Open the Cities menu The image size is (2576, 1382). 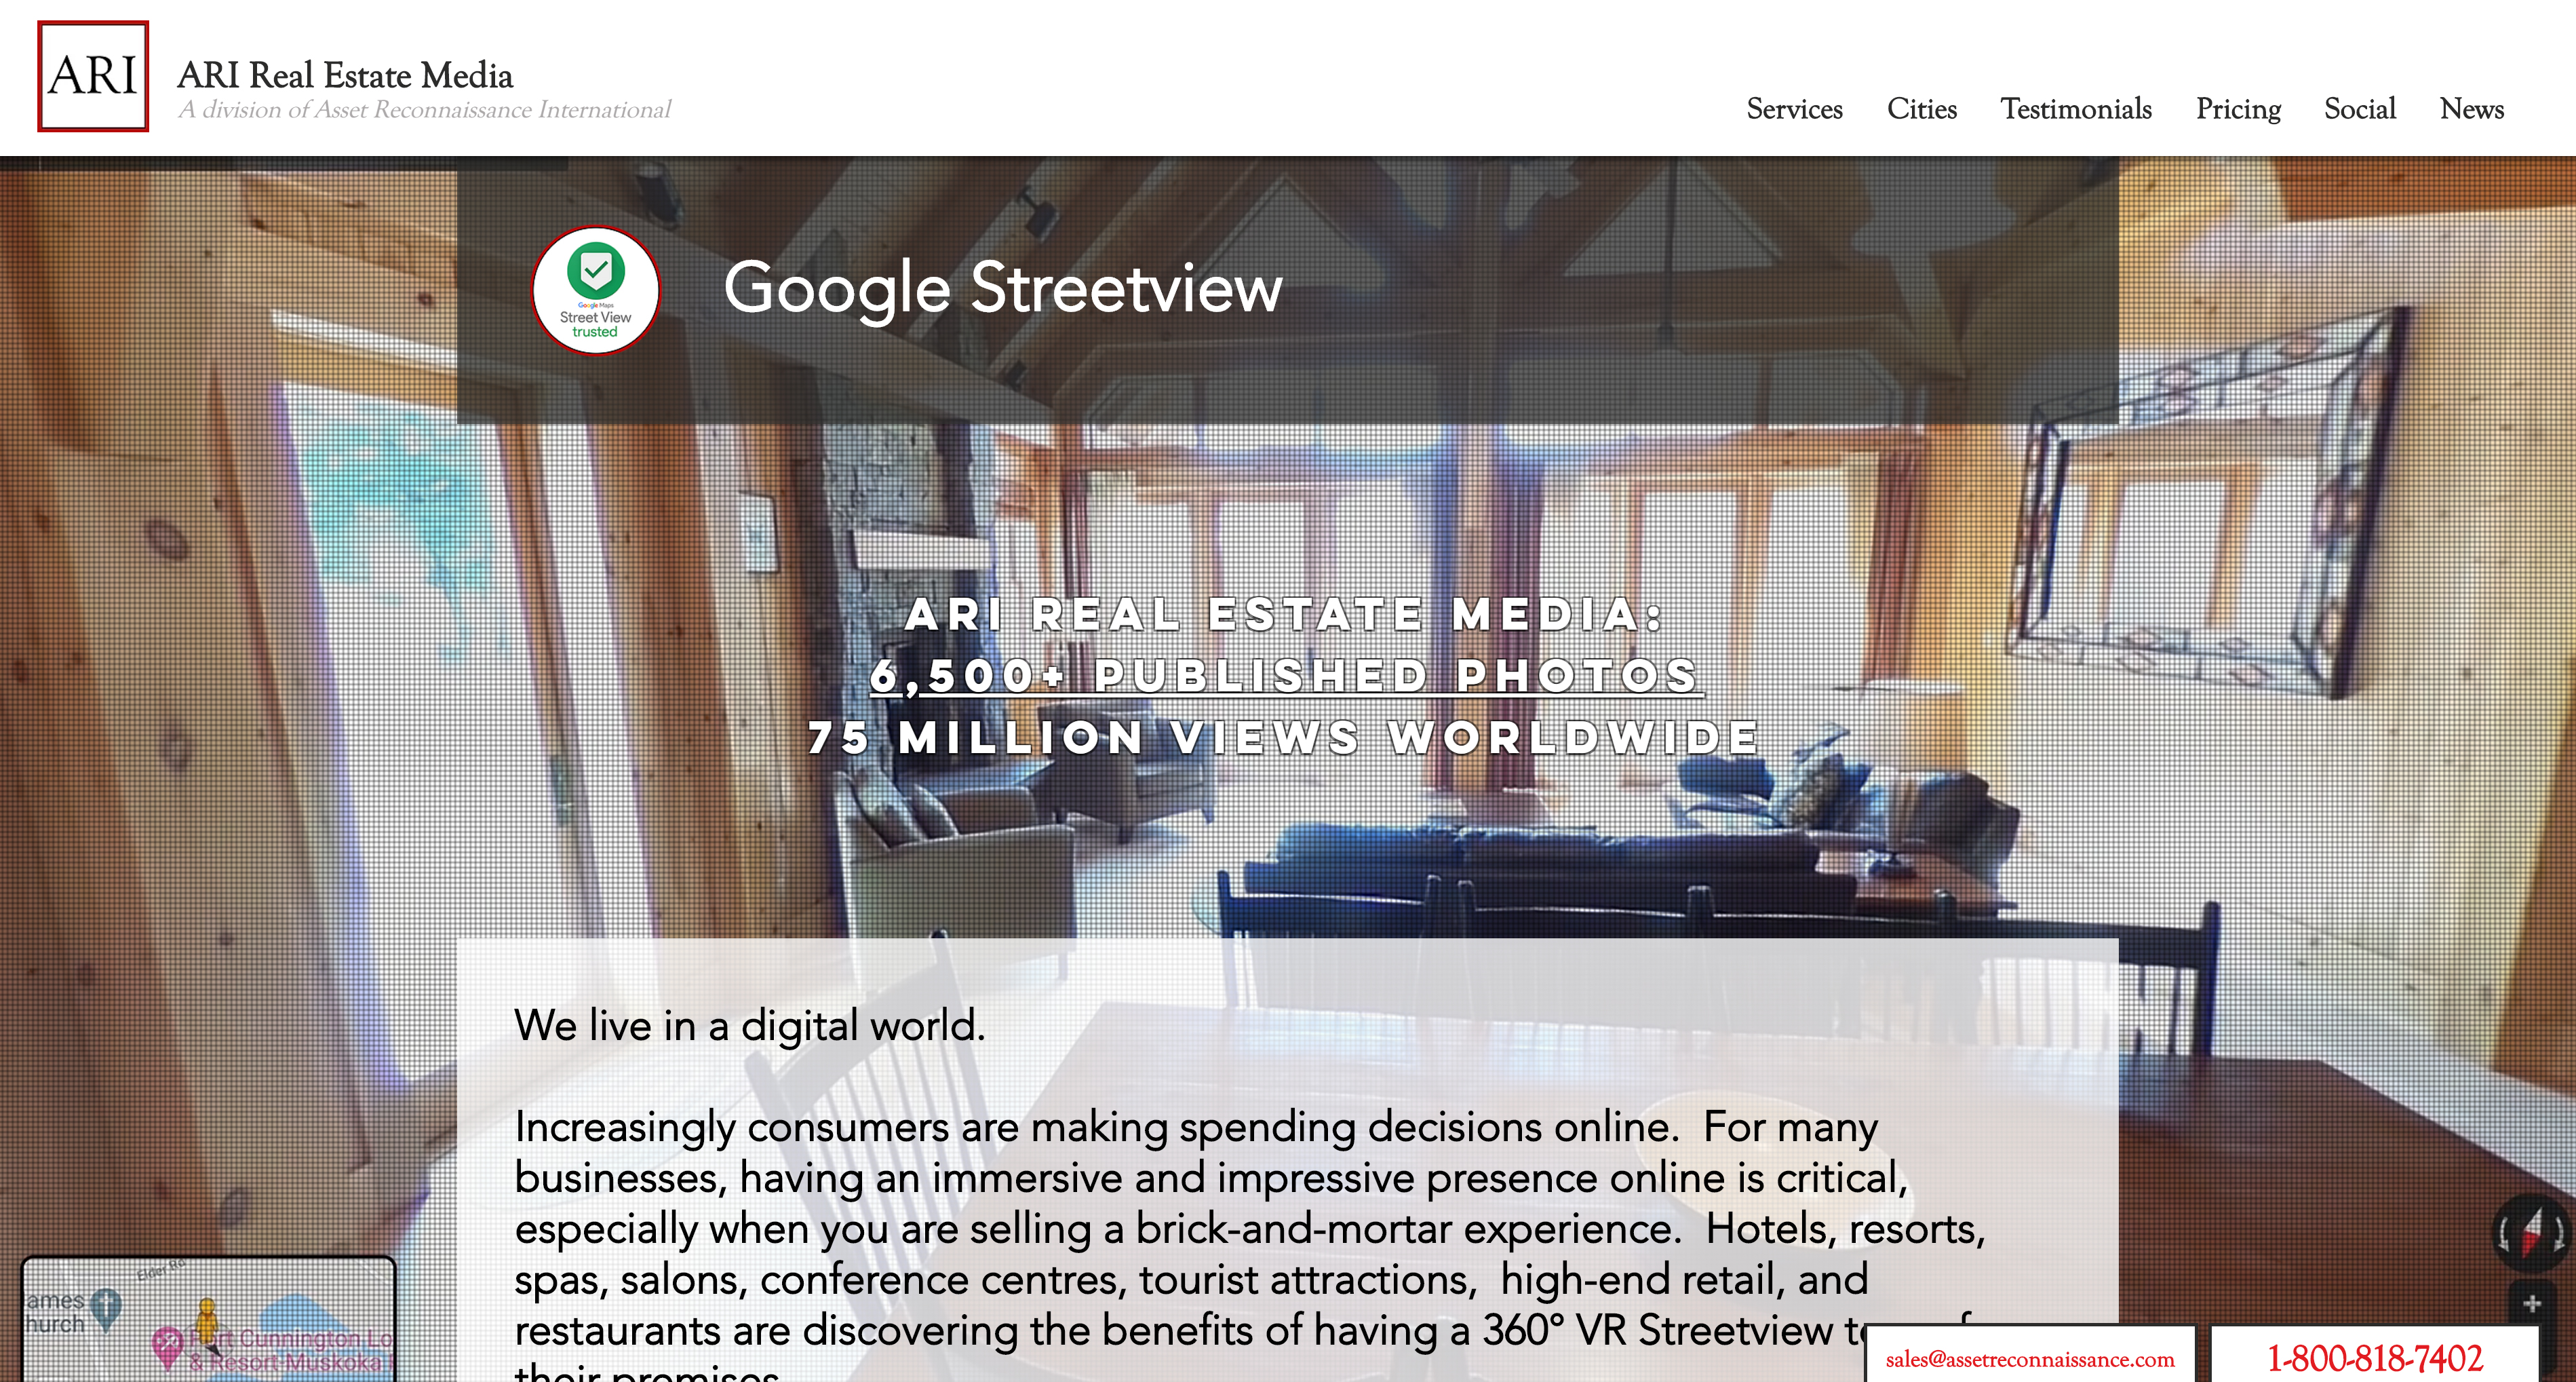click(x=1921, y=109)
